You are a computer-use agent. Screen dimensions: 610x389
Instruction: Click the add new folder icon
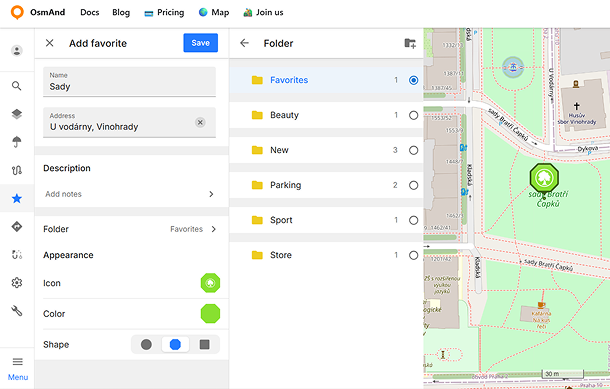click(410, 43)
